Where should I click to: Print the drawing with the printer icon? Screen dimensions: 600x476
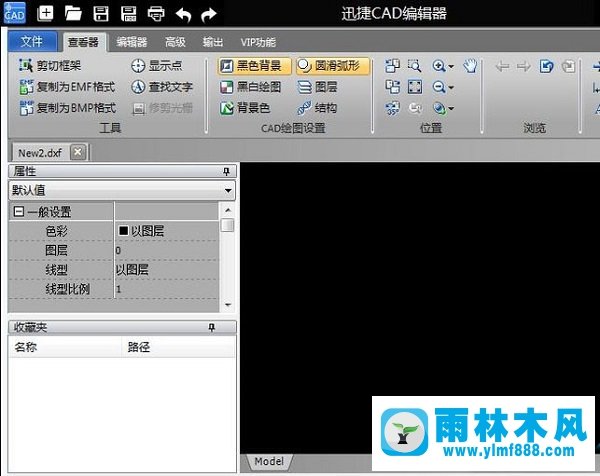click(156, 14)
